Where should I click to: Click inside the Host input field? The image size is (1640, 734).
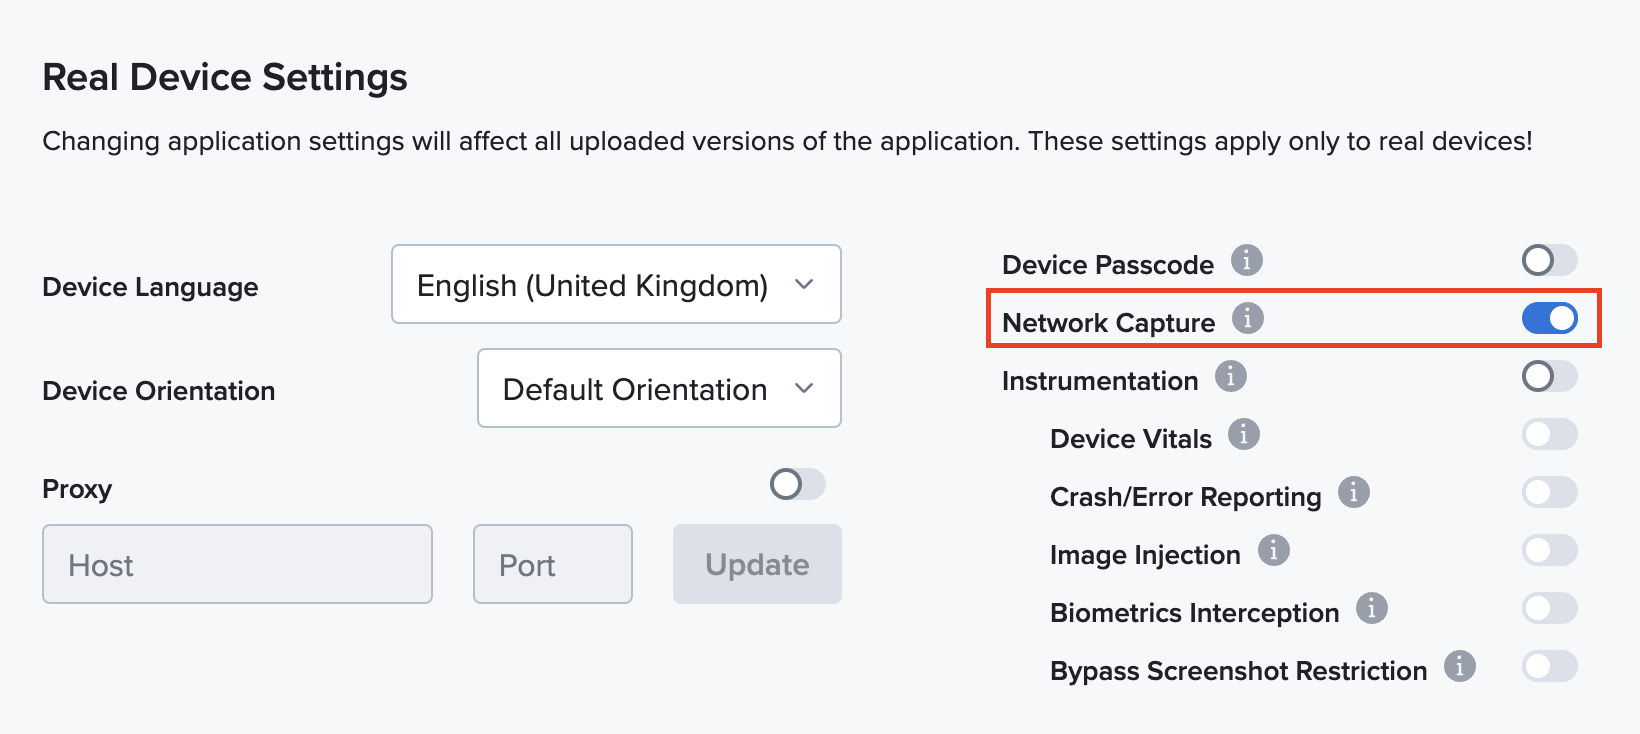pos(236,564)
